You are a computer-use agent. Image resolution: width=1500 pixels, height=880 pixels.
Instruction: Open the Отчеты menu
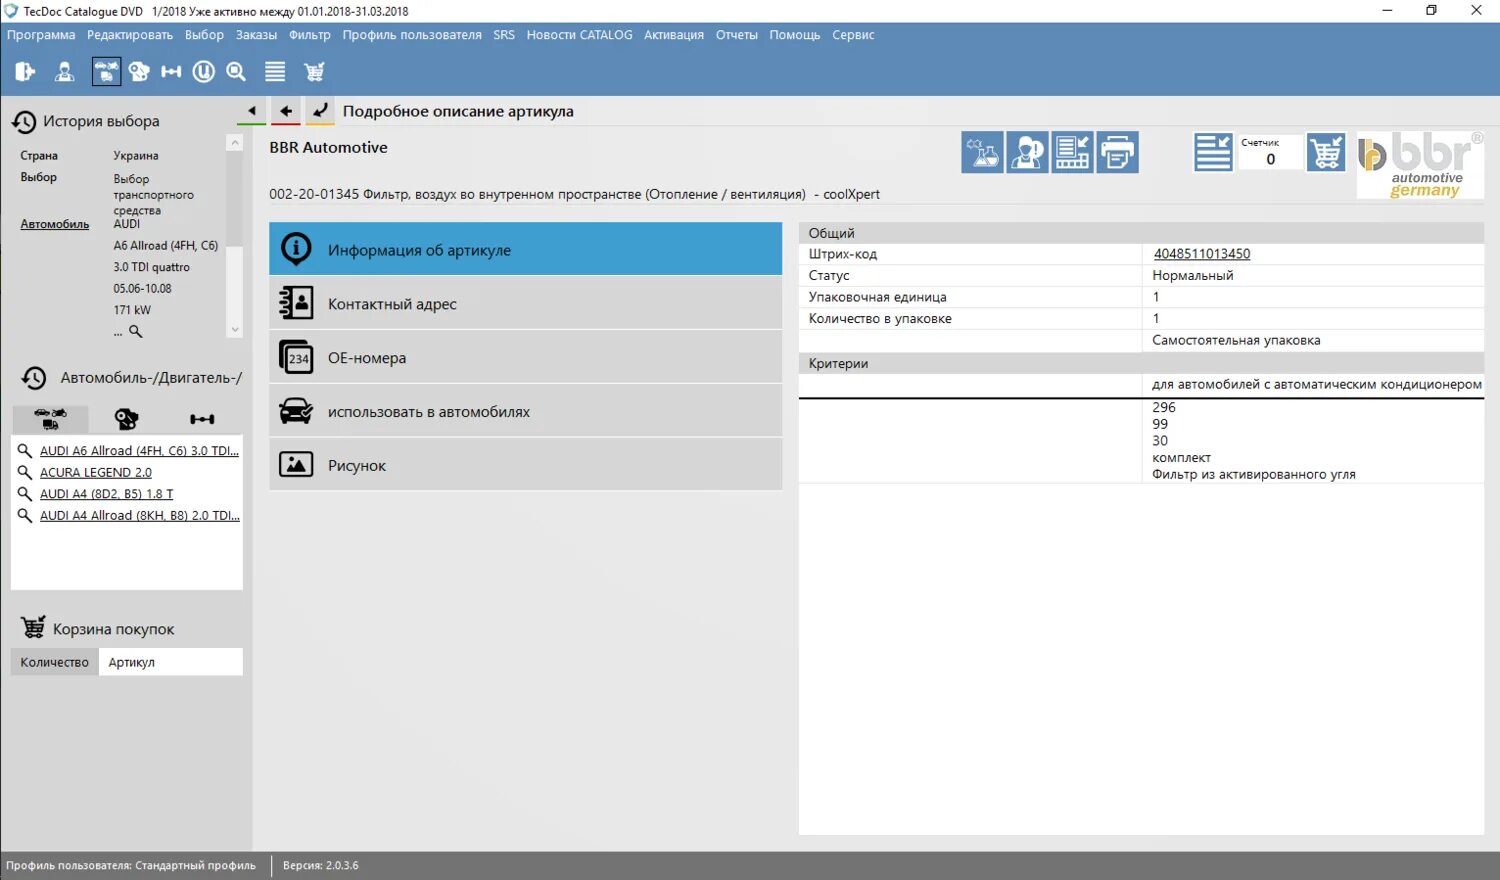tap(737, 35)
